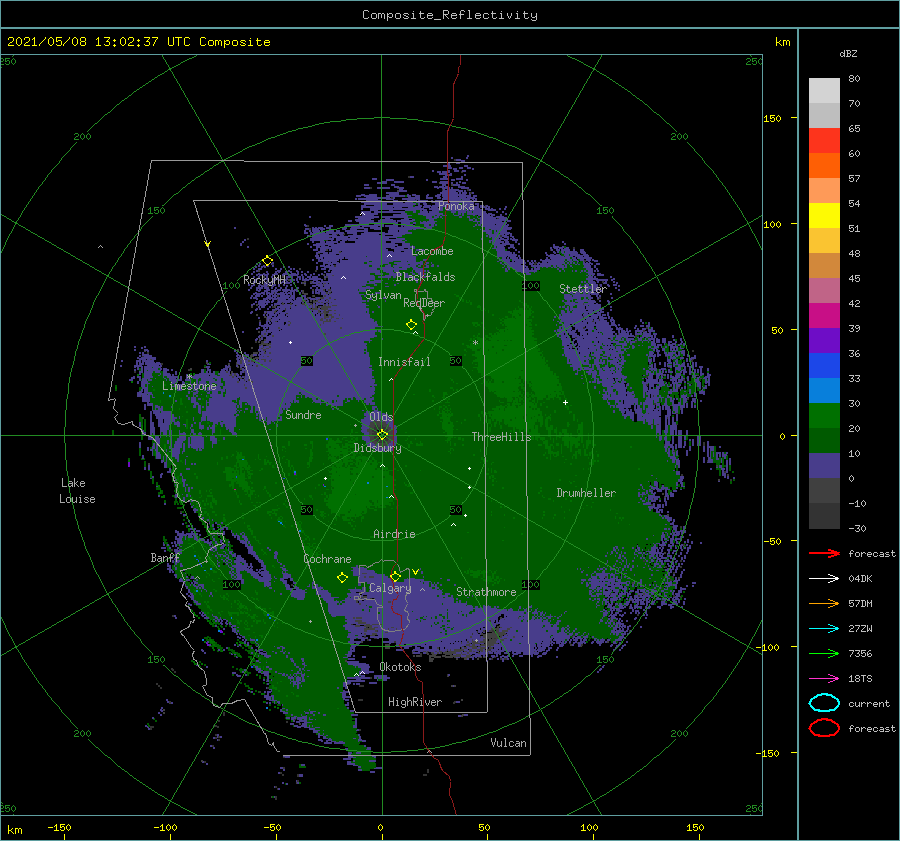Click the red 'forecast' ellipse legend icon

[x=824, y=728]
